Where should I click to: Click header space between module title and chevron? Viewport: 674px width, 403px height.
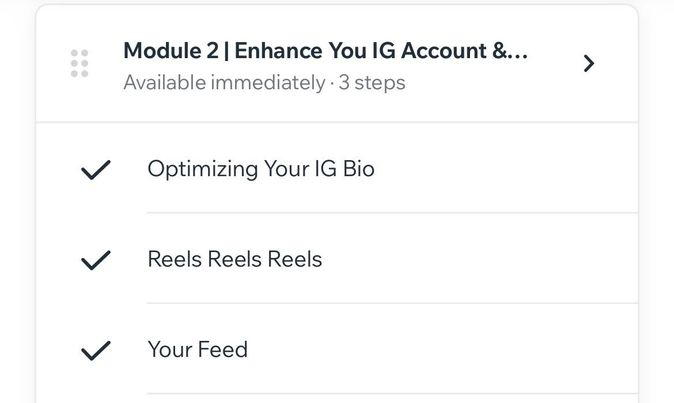(555, 64)
